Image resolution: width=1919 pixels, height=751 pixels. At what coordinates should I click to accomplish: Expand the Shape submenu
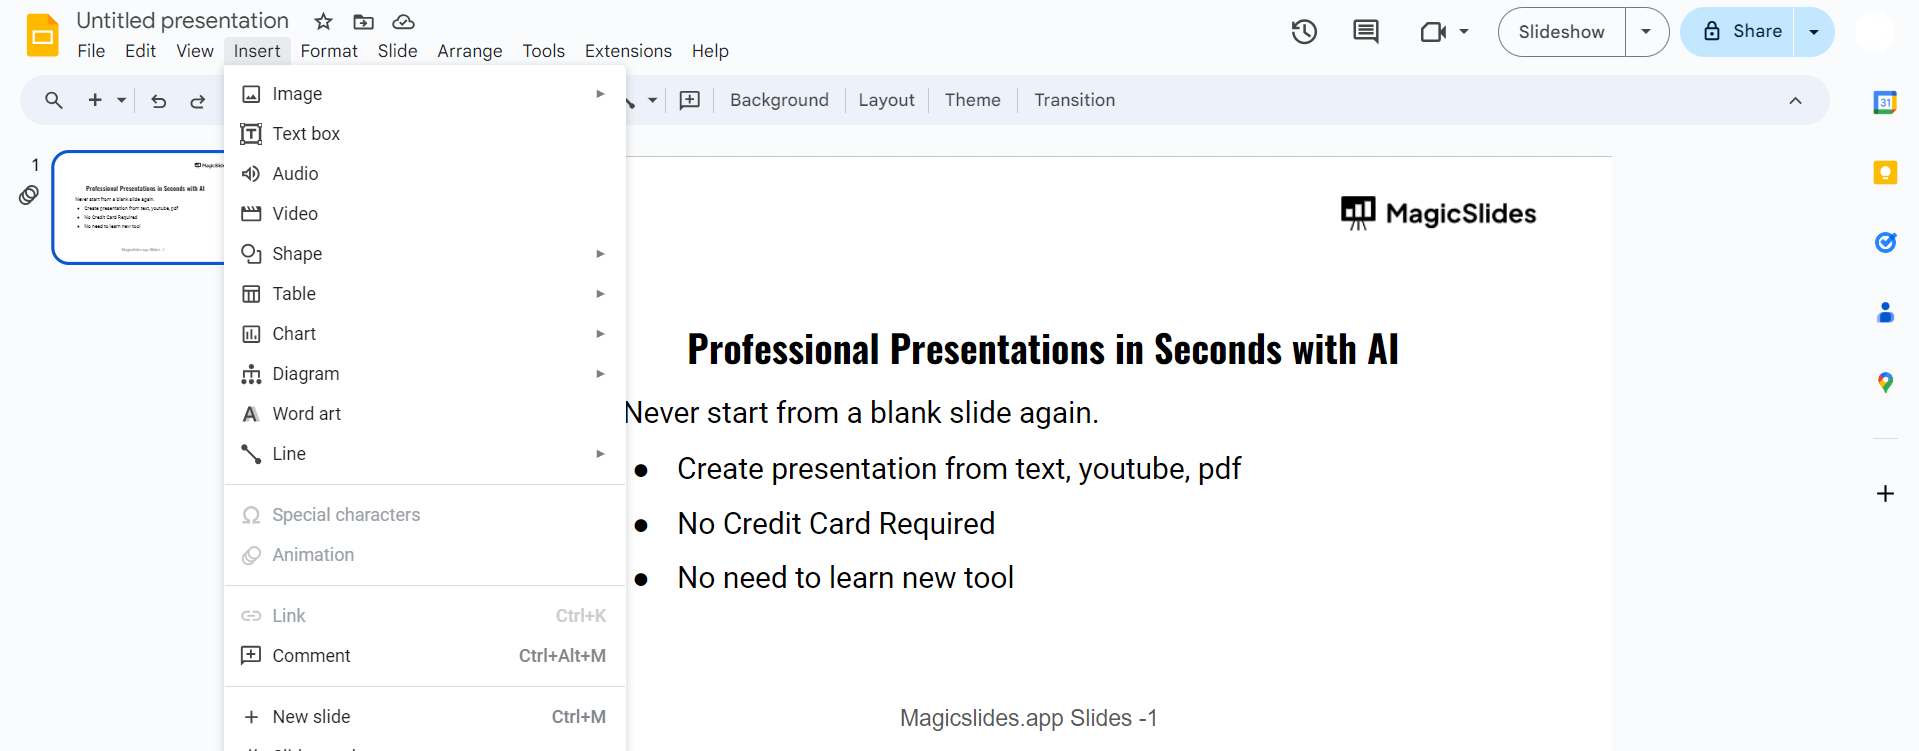(600, 254)
